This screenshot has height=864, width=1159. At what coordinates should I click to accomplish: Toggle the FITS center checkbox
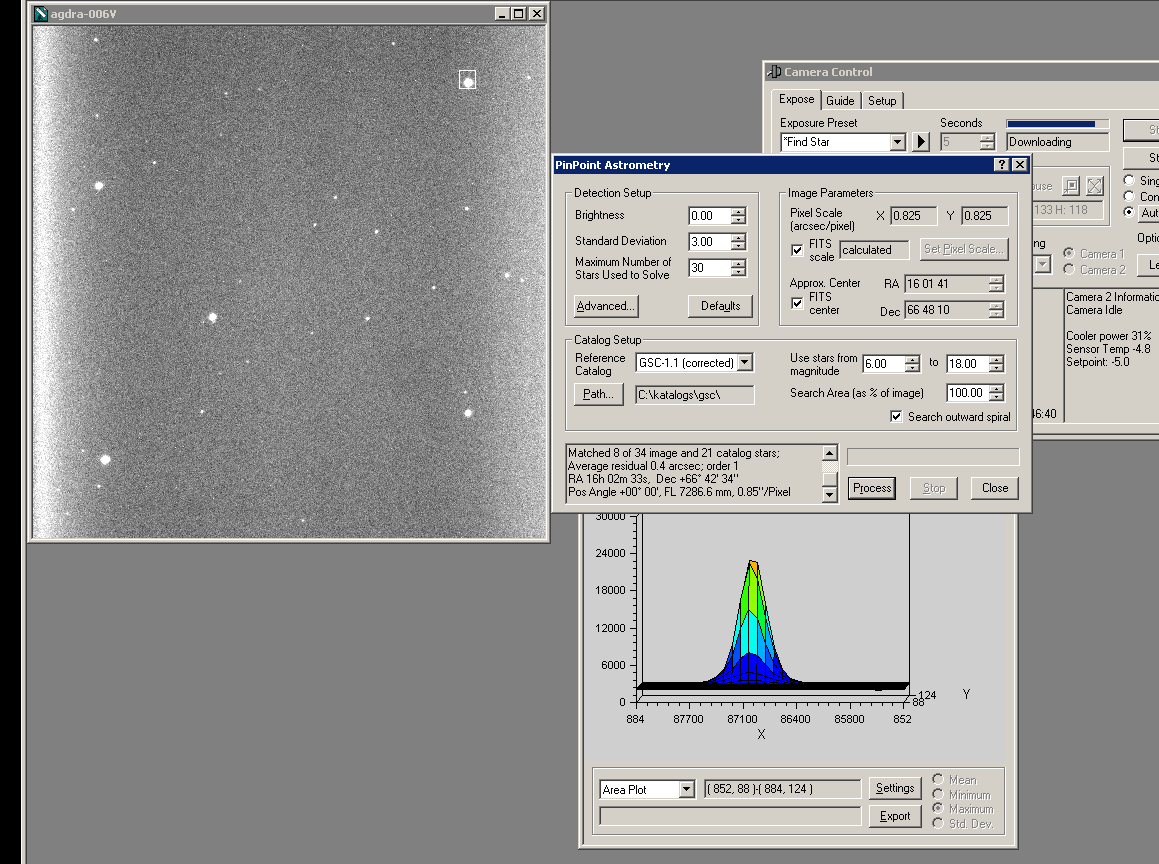[x=797, y=303]
